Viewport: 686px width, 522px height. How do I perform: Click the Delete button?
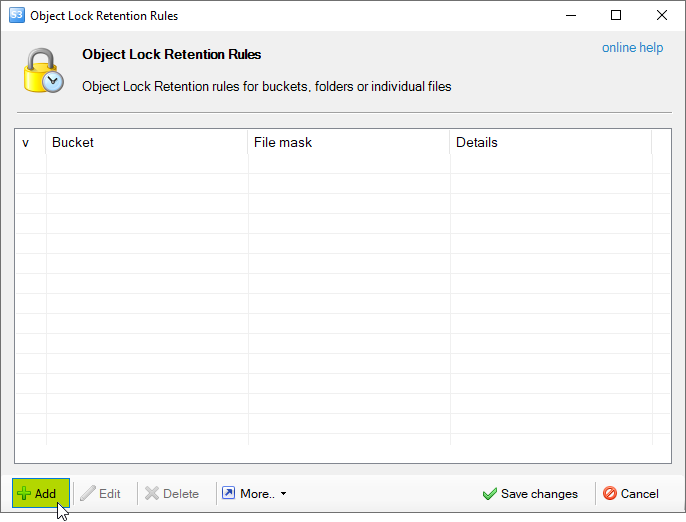point(172,494)
